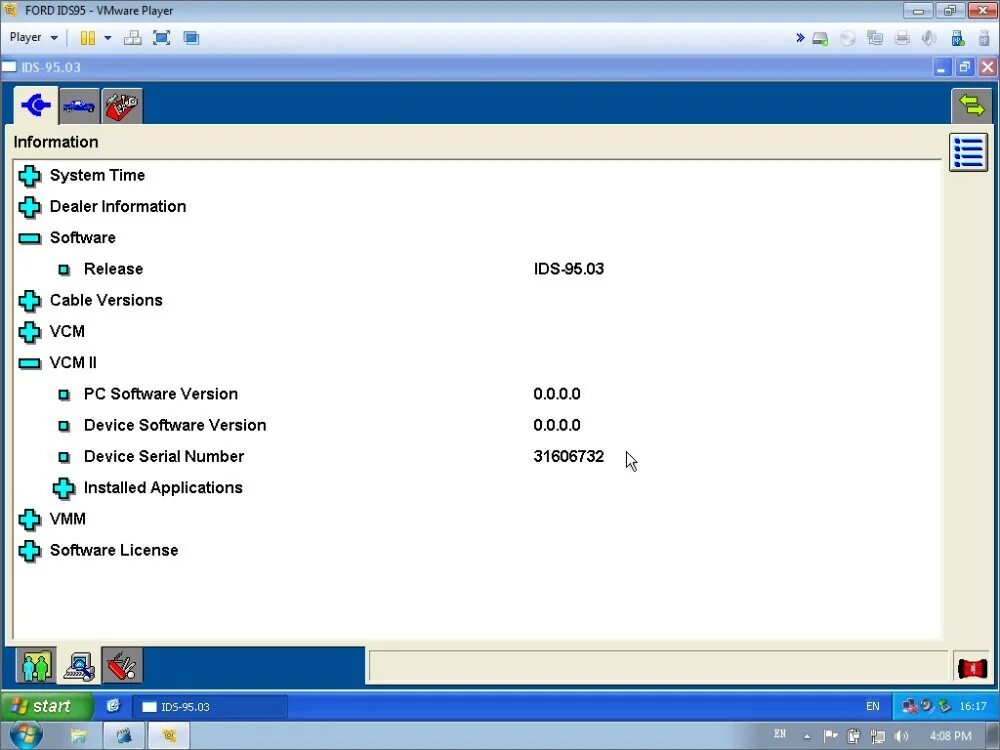This screenshot has height=750, width=1000.
Task: Open Windows Explorer from host taskbar
Action: click(x=78, y=737)
